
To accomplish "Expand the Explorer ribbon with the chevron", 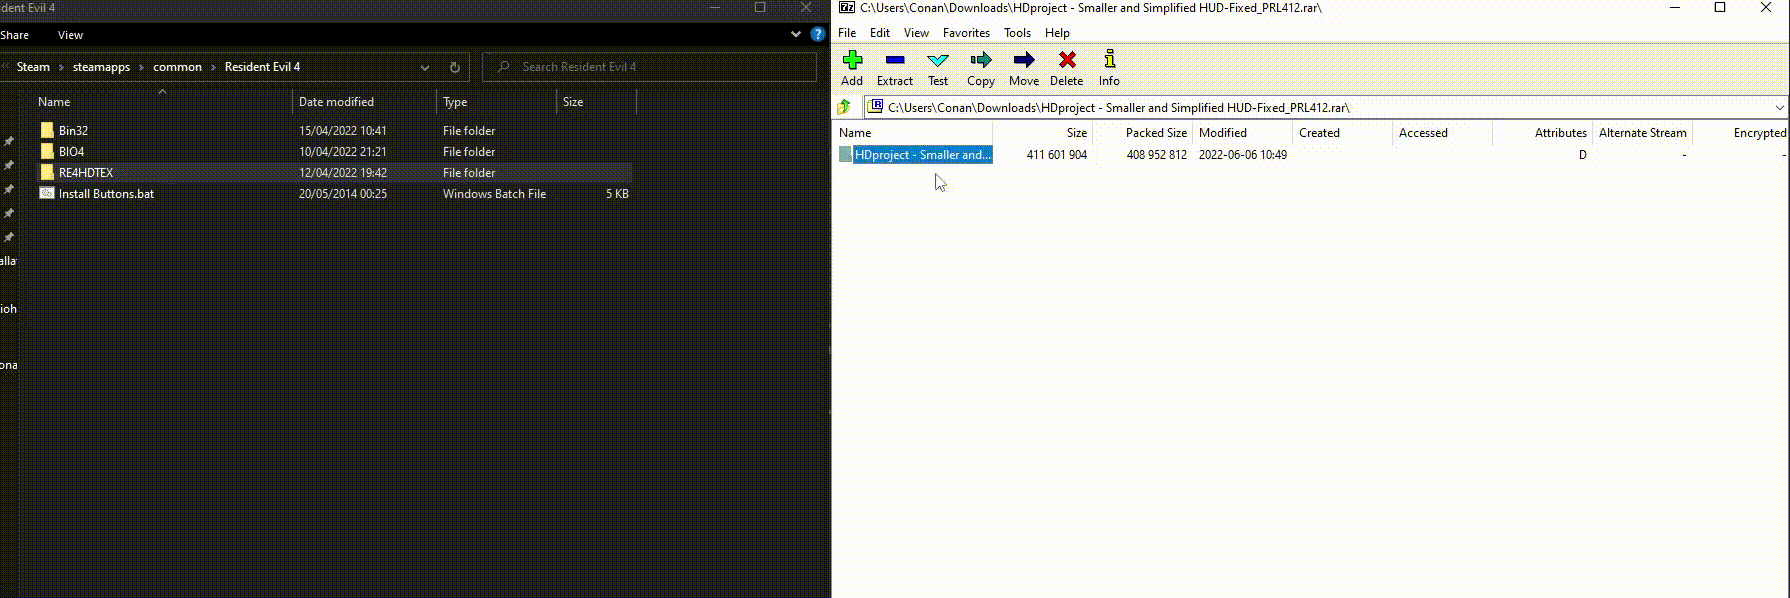I will (796, 34).
